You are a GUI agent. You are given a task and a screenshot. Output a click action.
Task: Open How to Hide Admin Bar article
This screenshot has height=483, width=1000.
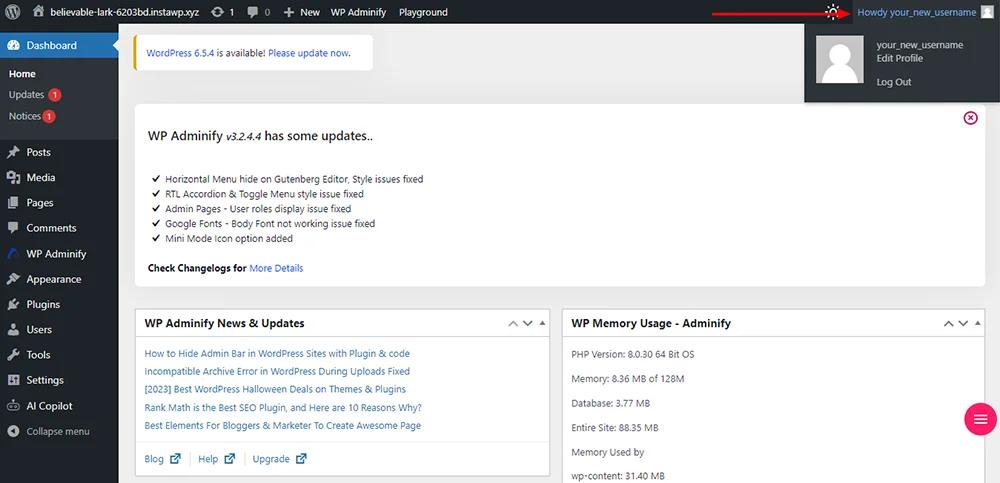pyautogui.click(x=277, y=353)
